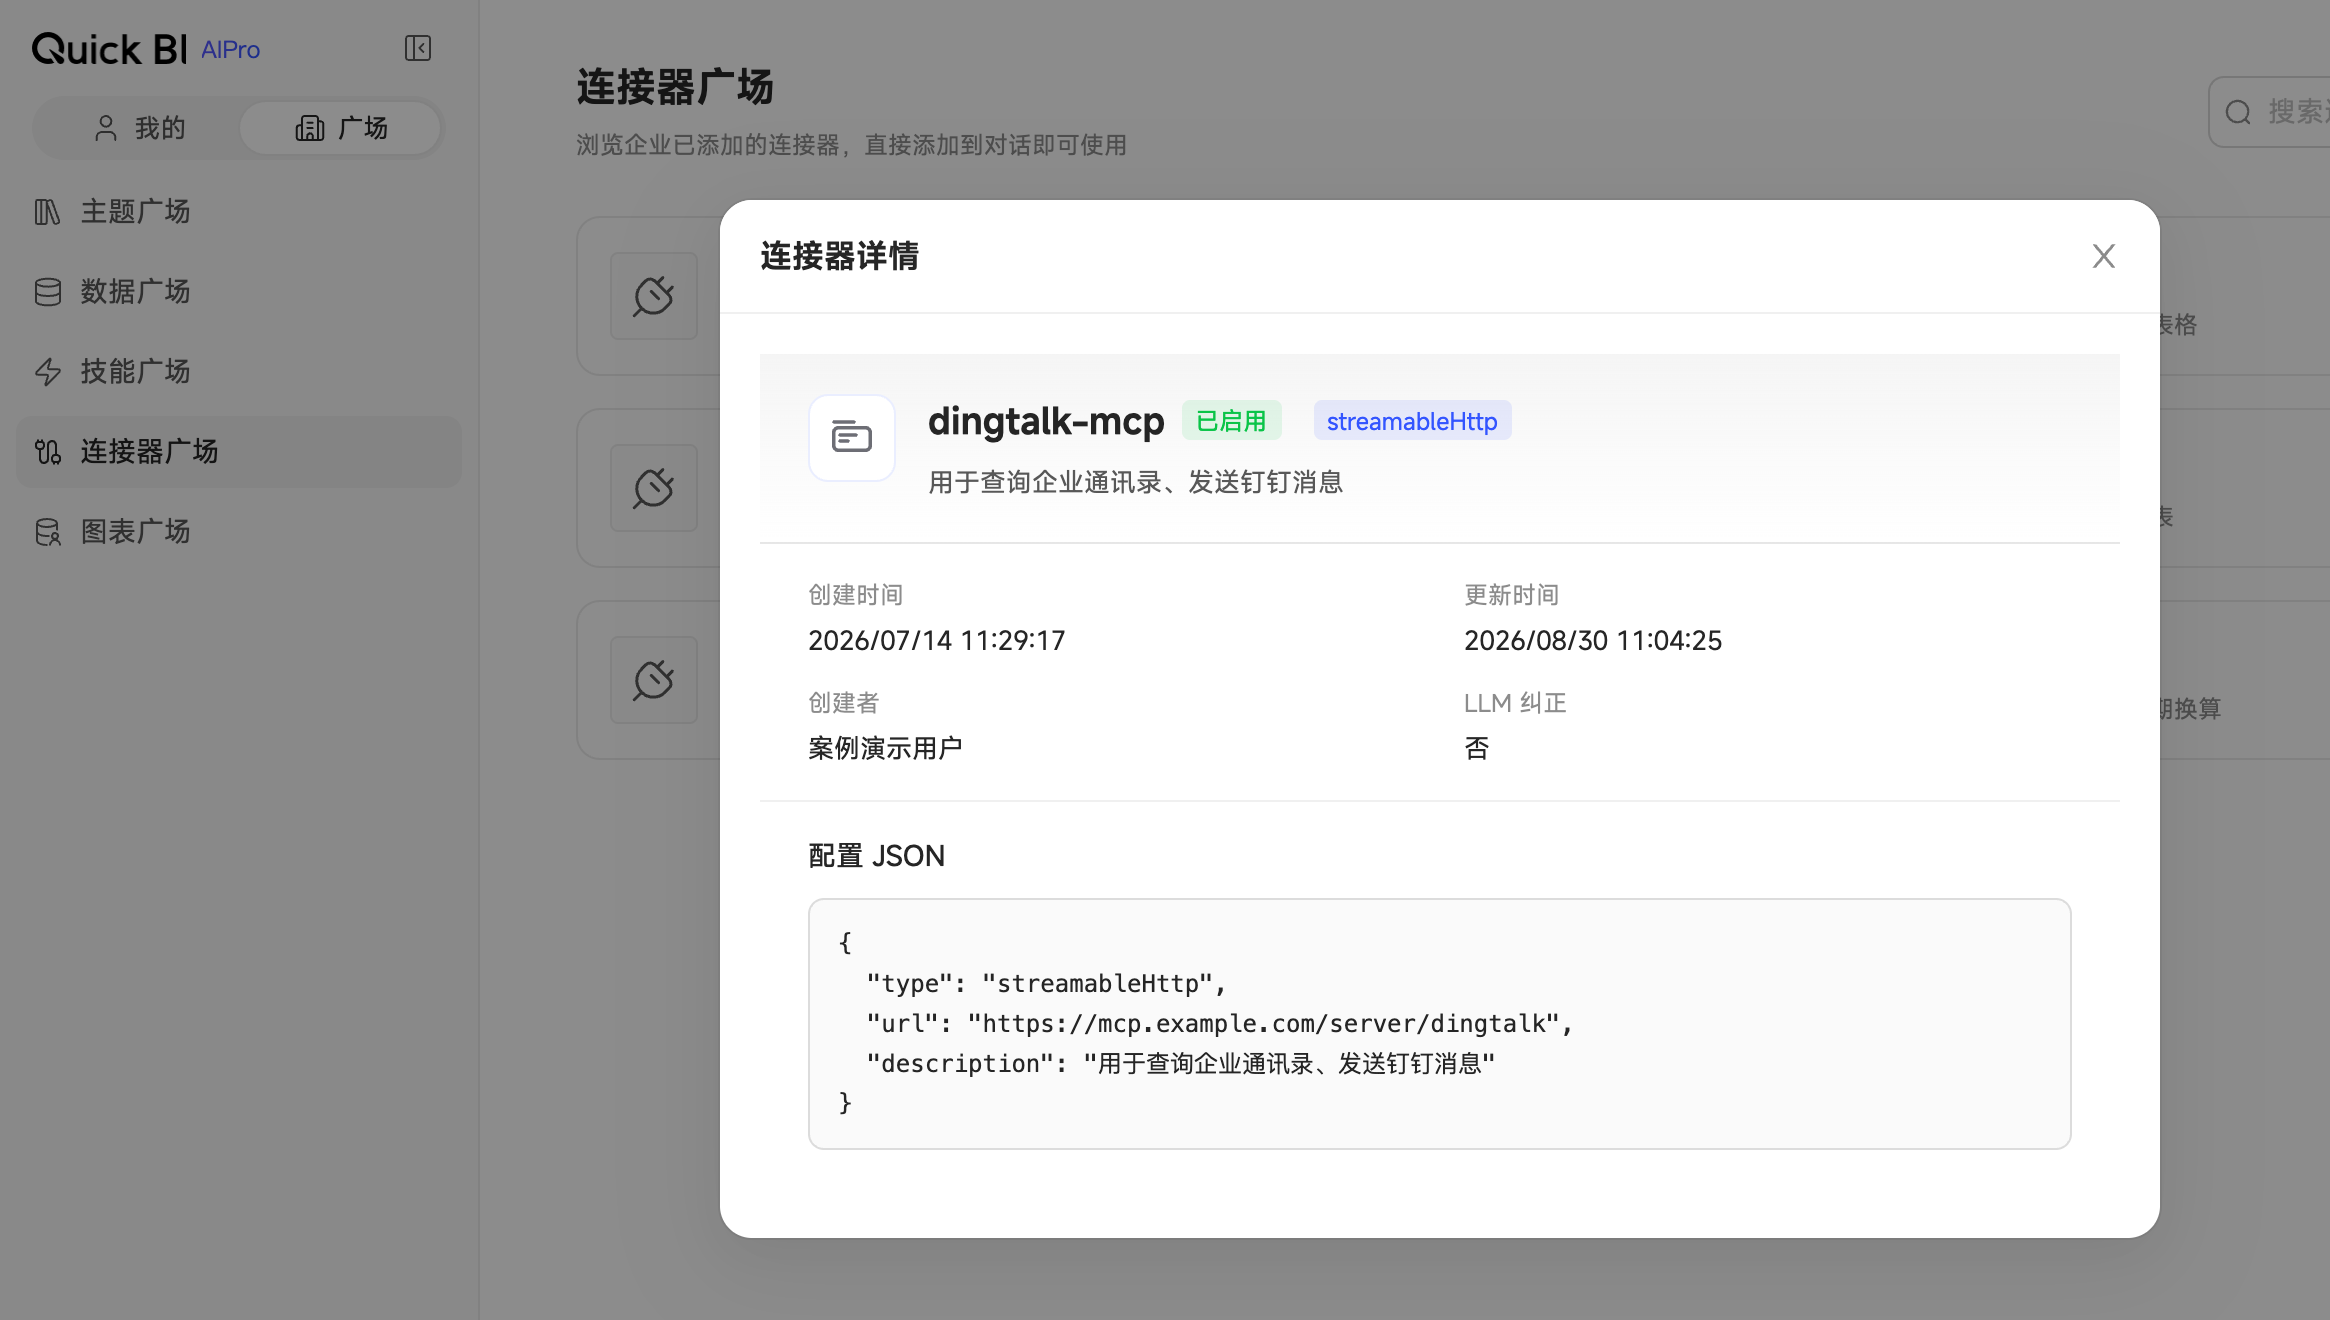Click the search box in connector plaza

click(2270, 112)
